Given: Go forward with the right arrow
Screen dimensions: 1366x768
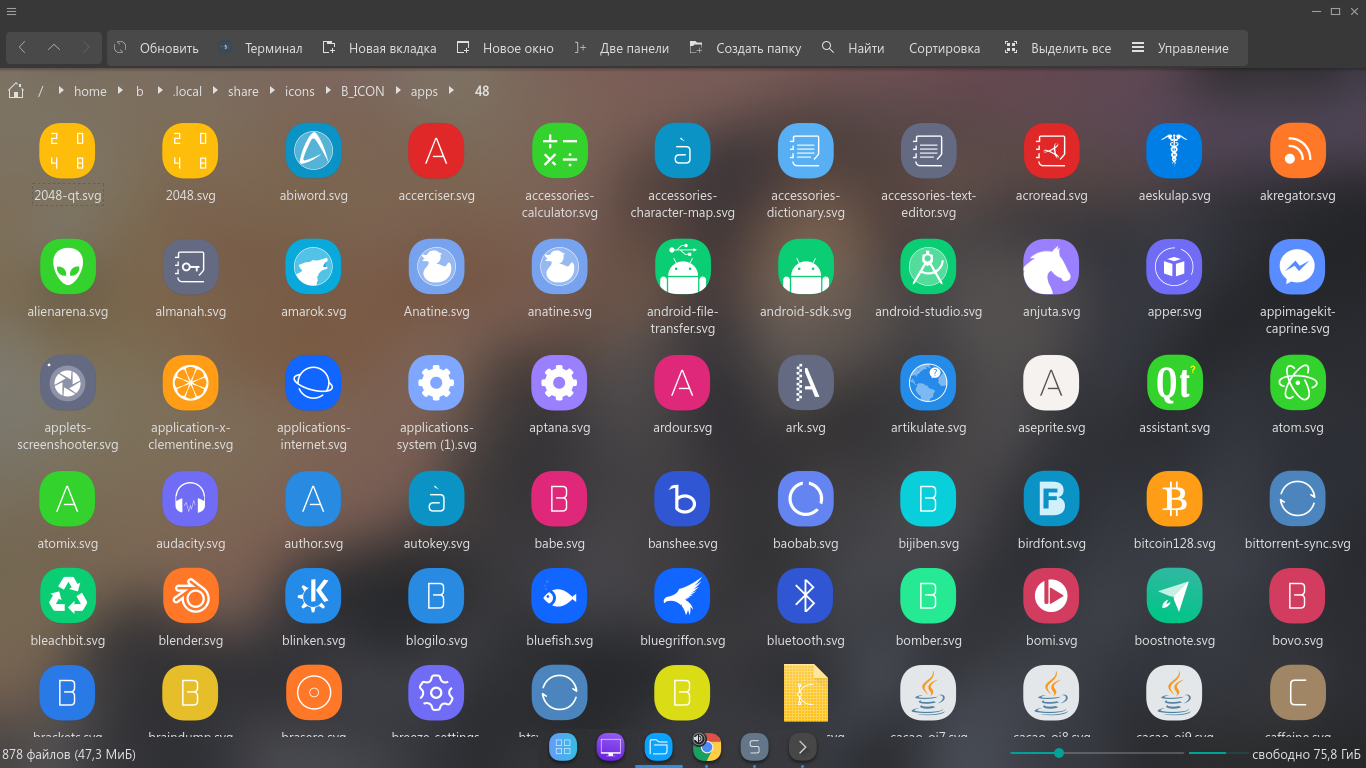Looking at the screenshot, I should [86, 47].
